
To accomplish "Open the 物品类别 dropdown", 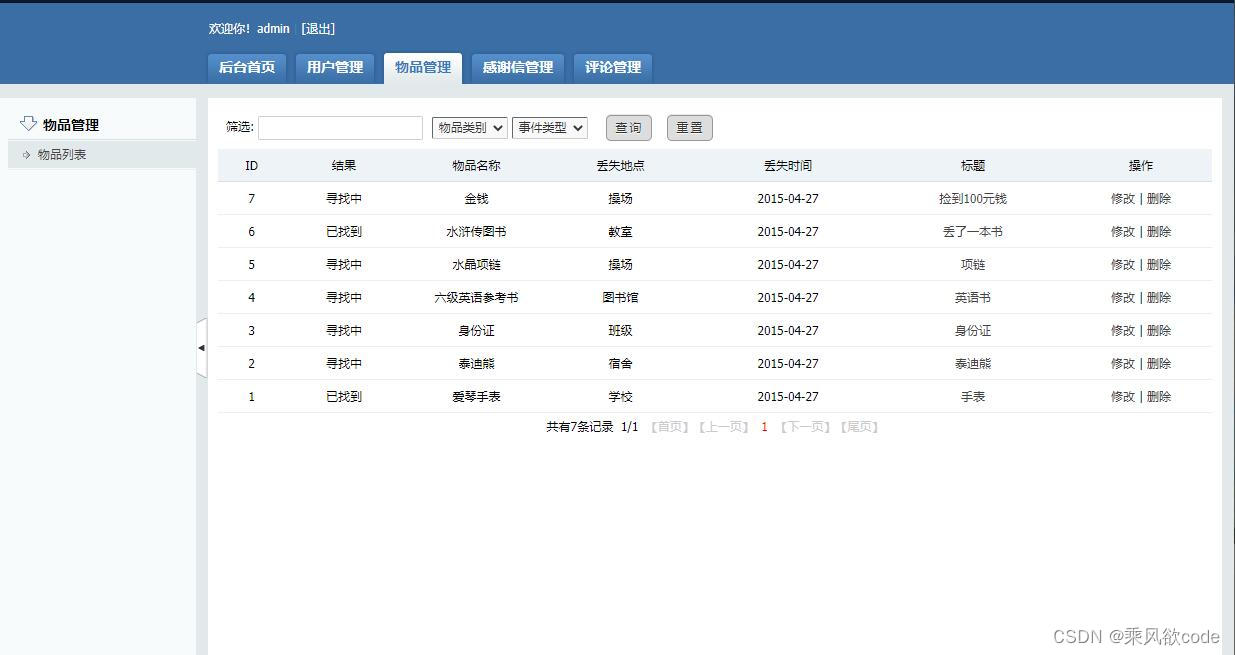I will (x=468, y=127).
